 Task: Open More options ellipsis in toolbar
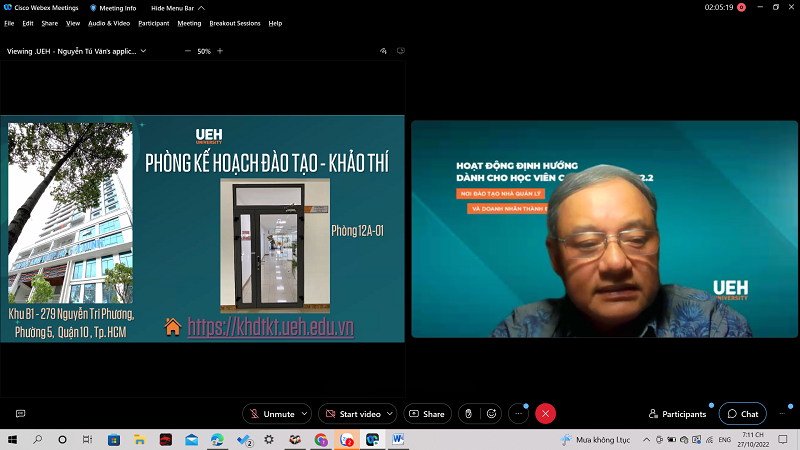tap(518, 414)
